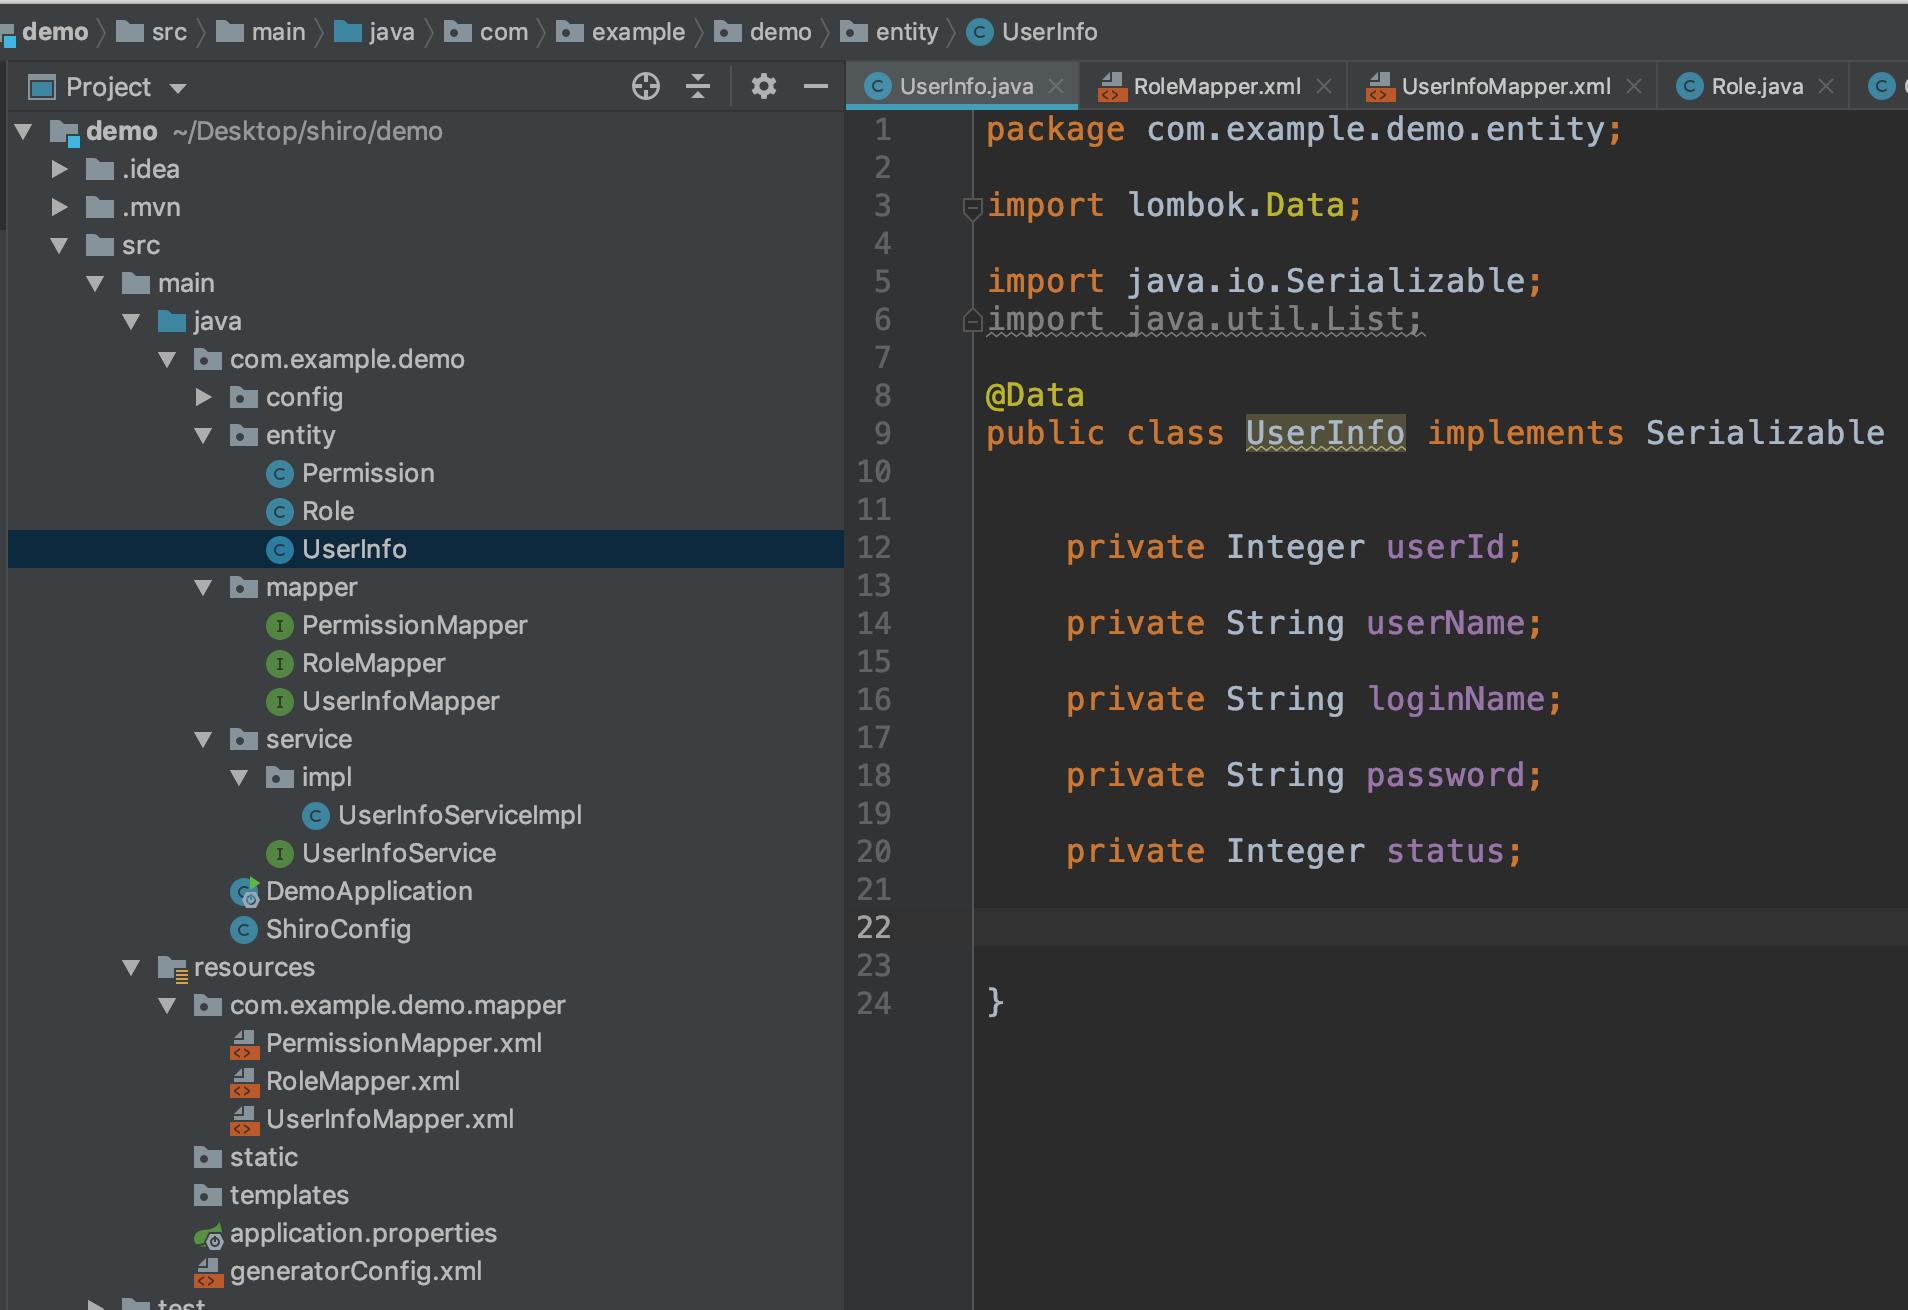Open RoleMapper.xml file icon in tree
The image size is (1908, 1310).
pos(244,1082)
